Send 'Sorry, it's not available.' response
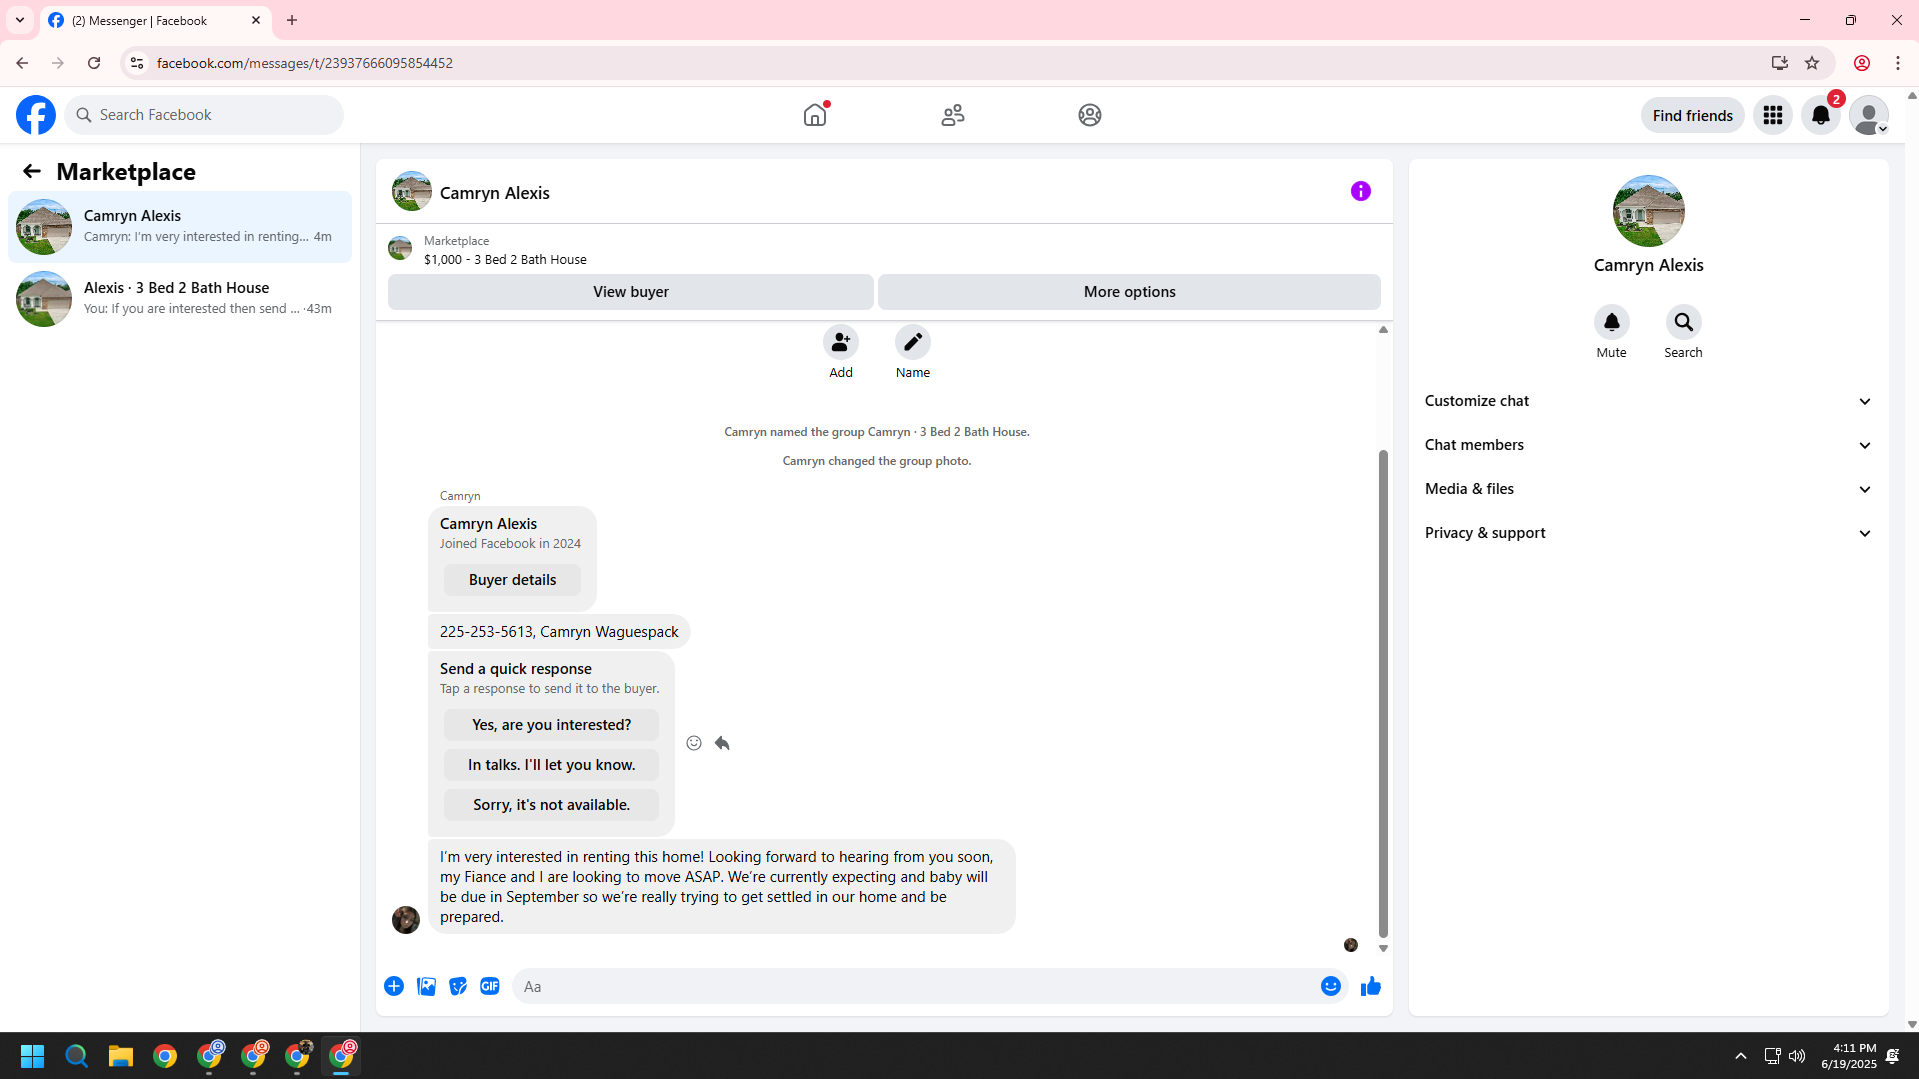 tap(551, 805)
